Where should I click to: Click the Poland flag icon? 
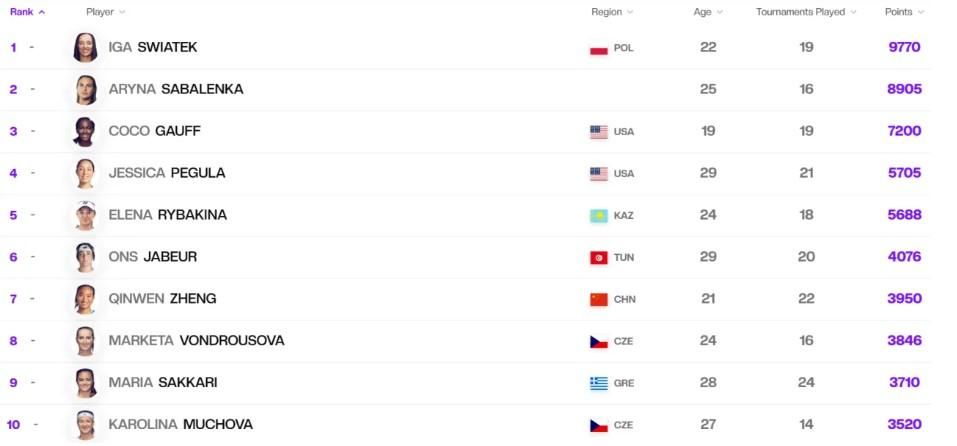click(x=599, y=48)
